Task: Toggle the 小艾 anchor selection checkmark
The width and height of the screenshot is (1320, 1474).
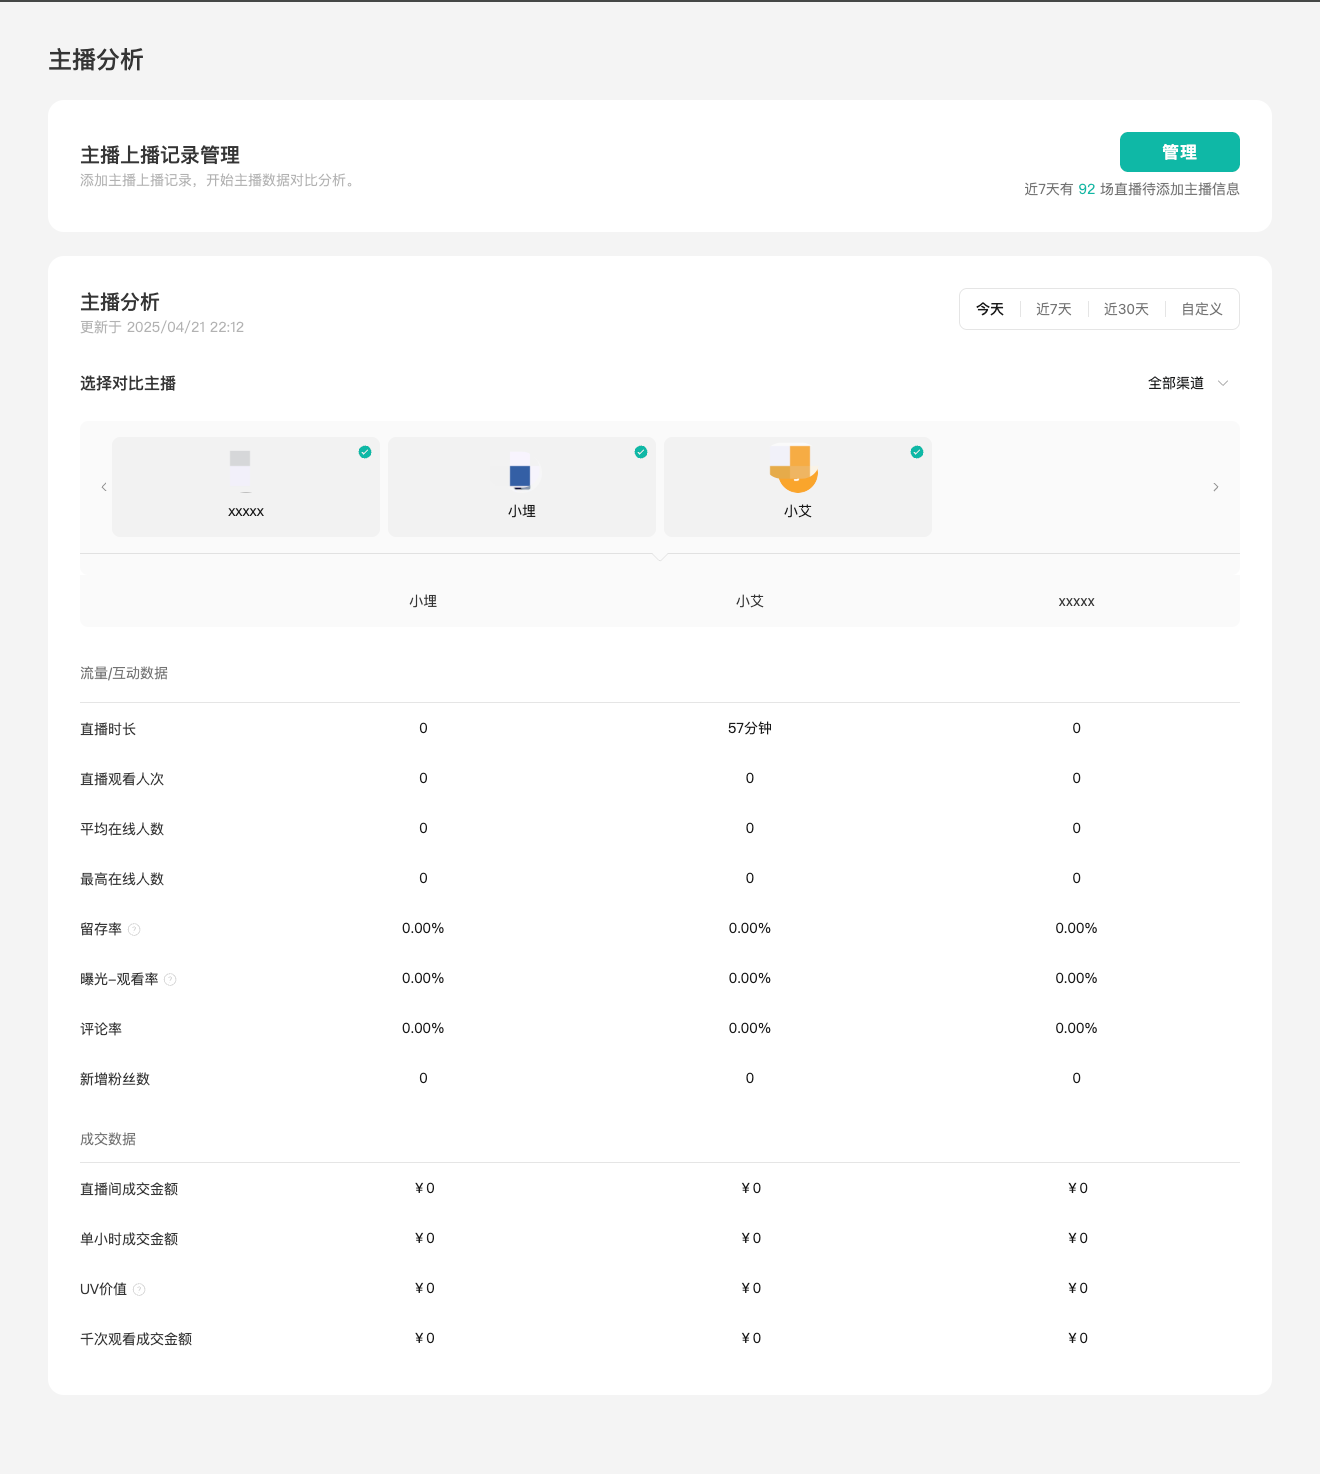Action: pyautogui.click(x=917, y=452)
